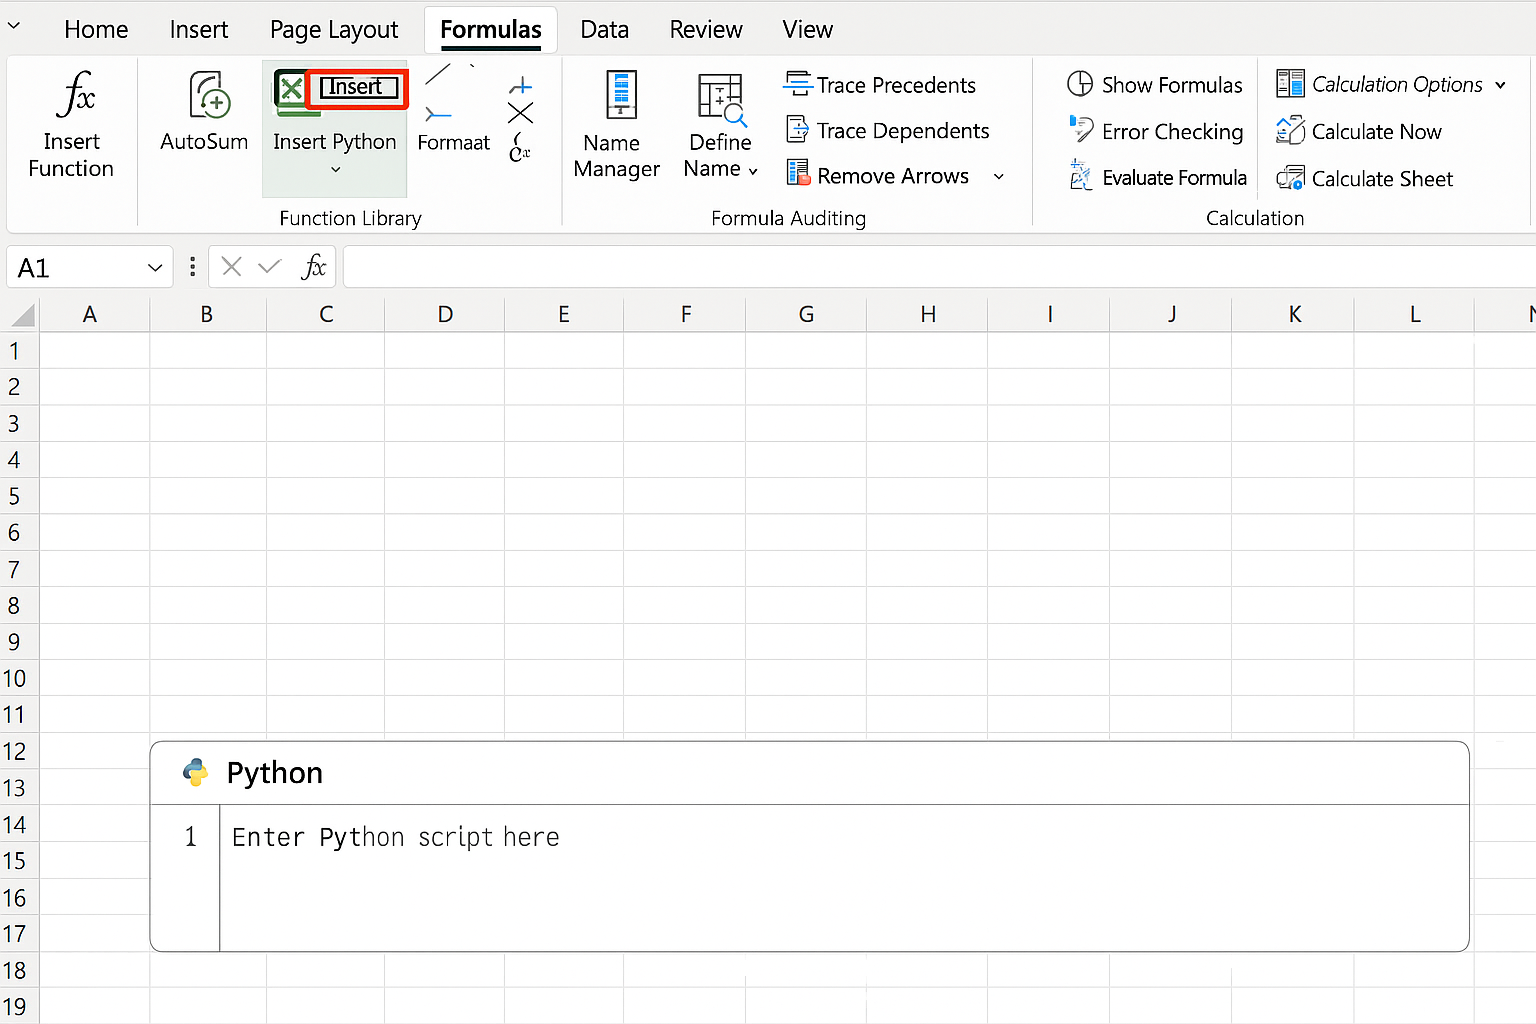The width and height of the screenshot is (1536, 1024).
Task: Switch to the Insert tab
Action: [199, 30]
